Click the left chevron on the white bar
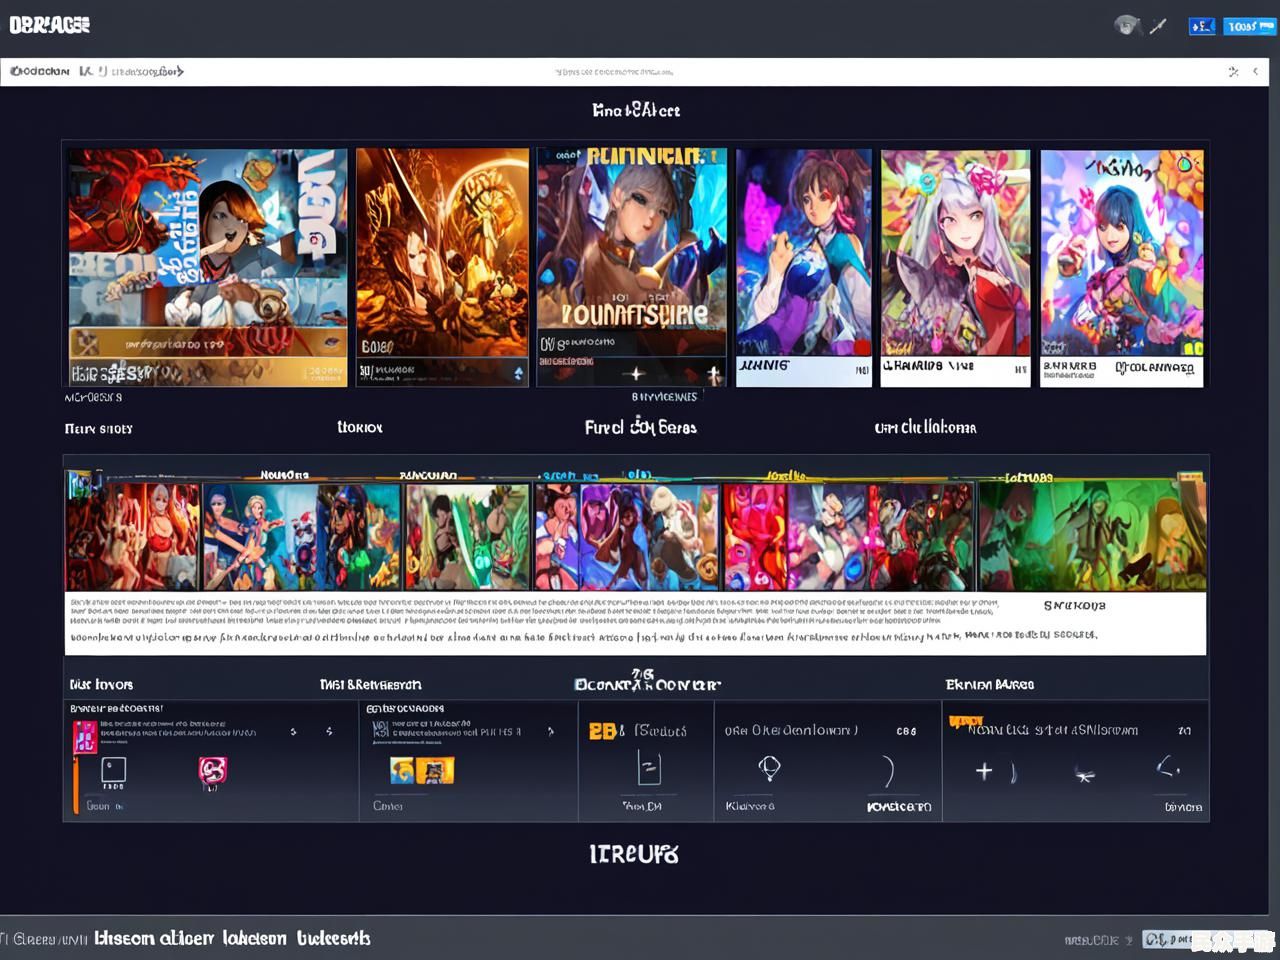The width and height of the screenshot is (1280, 960). pyautogui.click(x=1256, y=71)
